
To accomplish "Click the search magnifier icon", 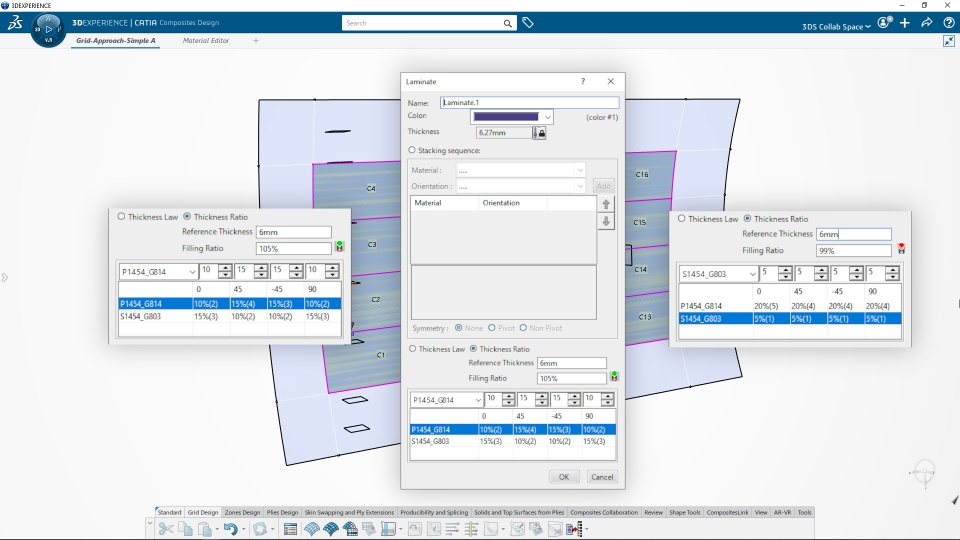I will tap(508, 23).
